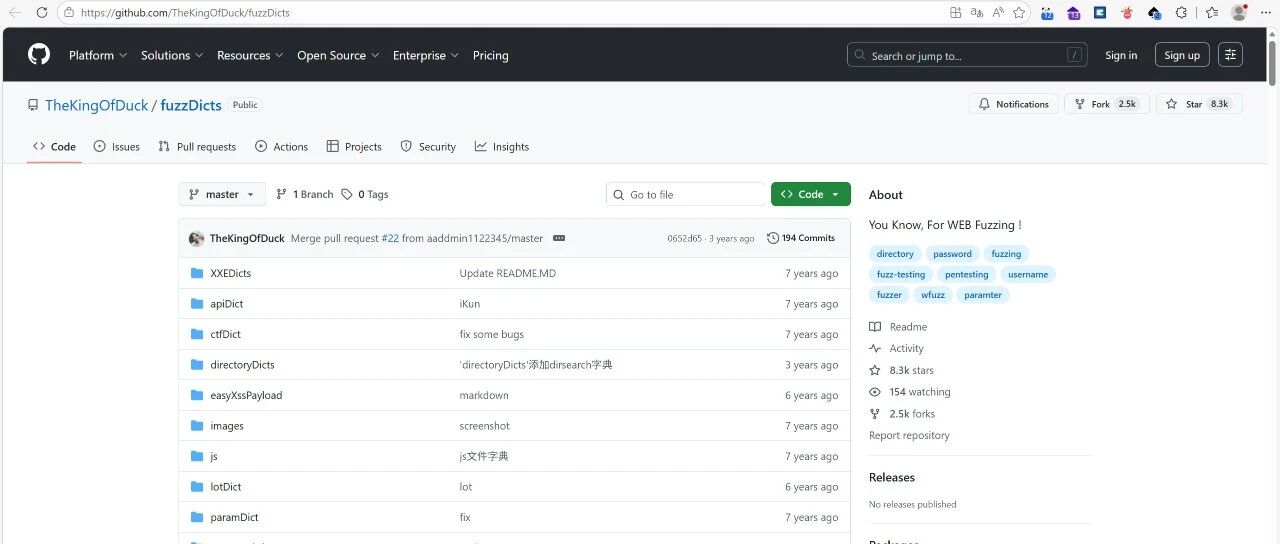Click the Sign in link

[x=1121, y=55]
